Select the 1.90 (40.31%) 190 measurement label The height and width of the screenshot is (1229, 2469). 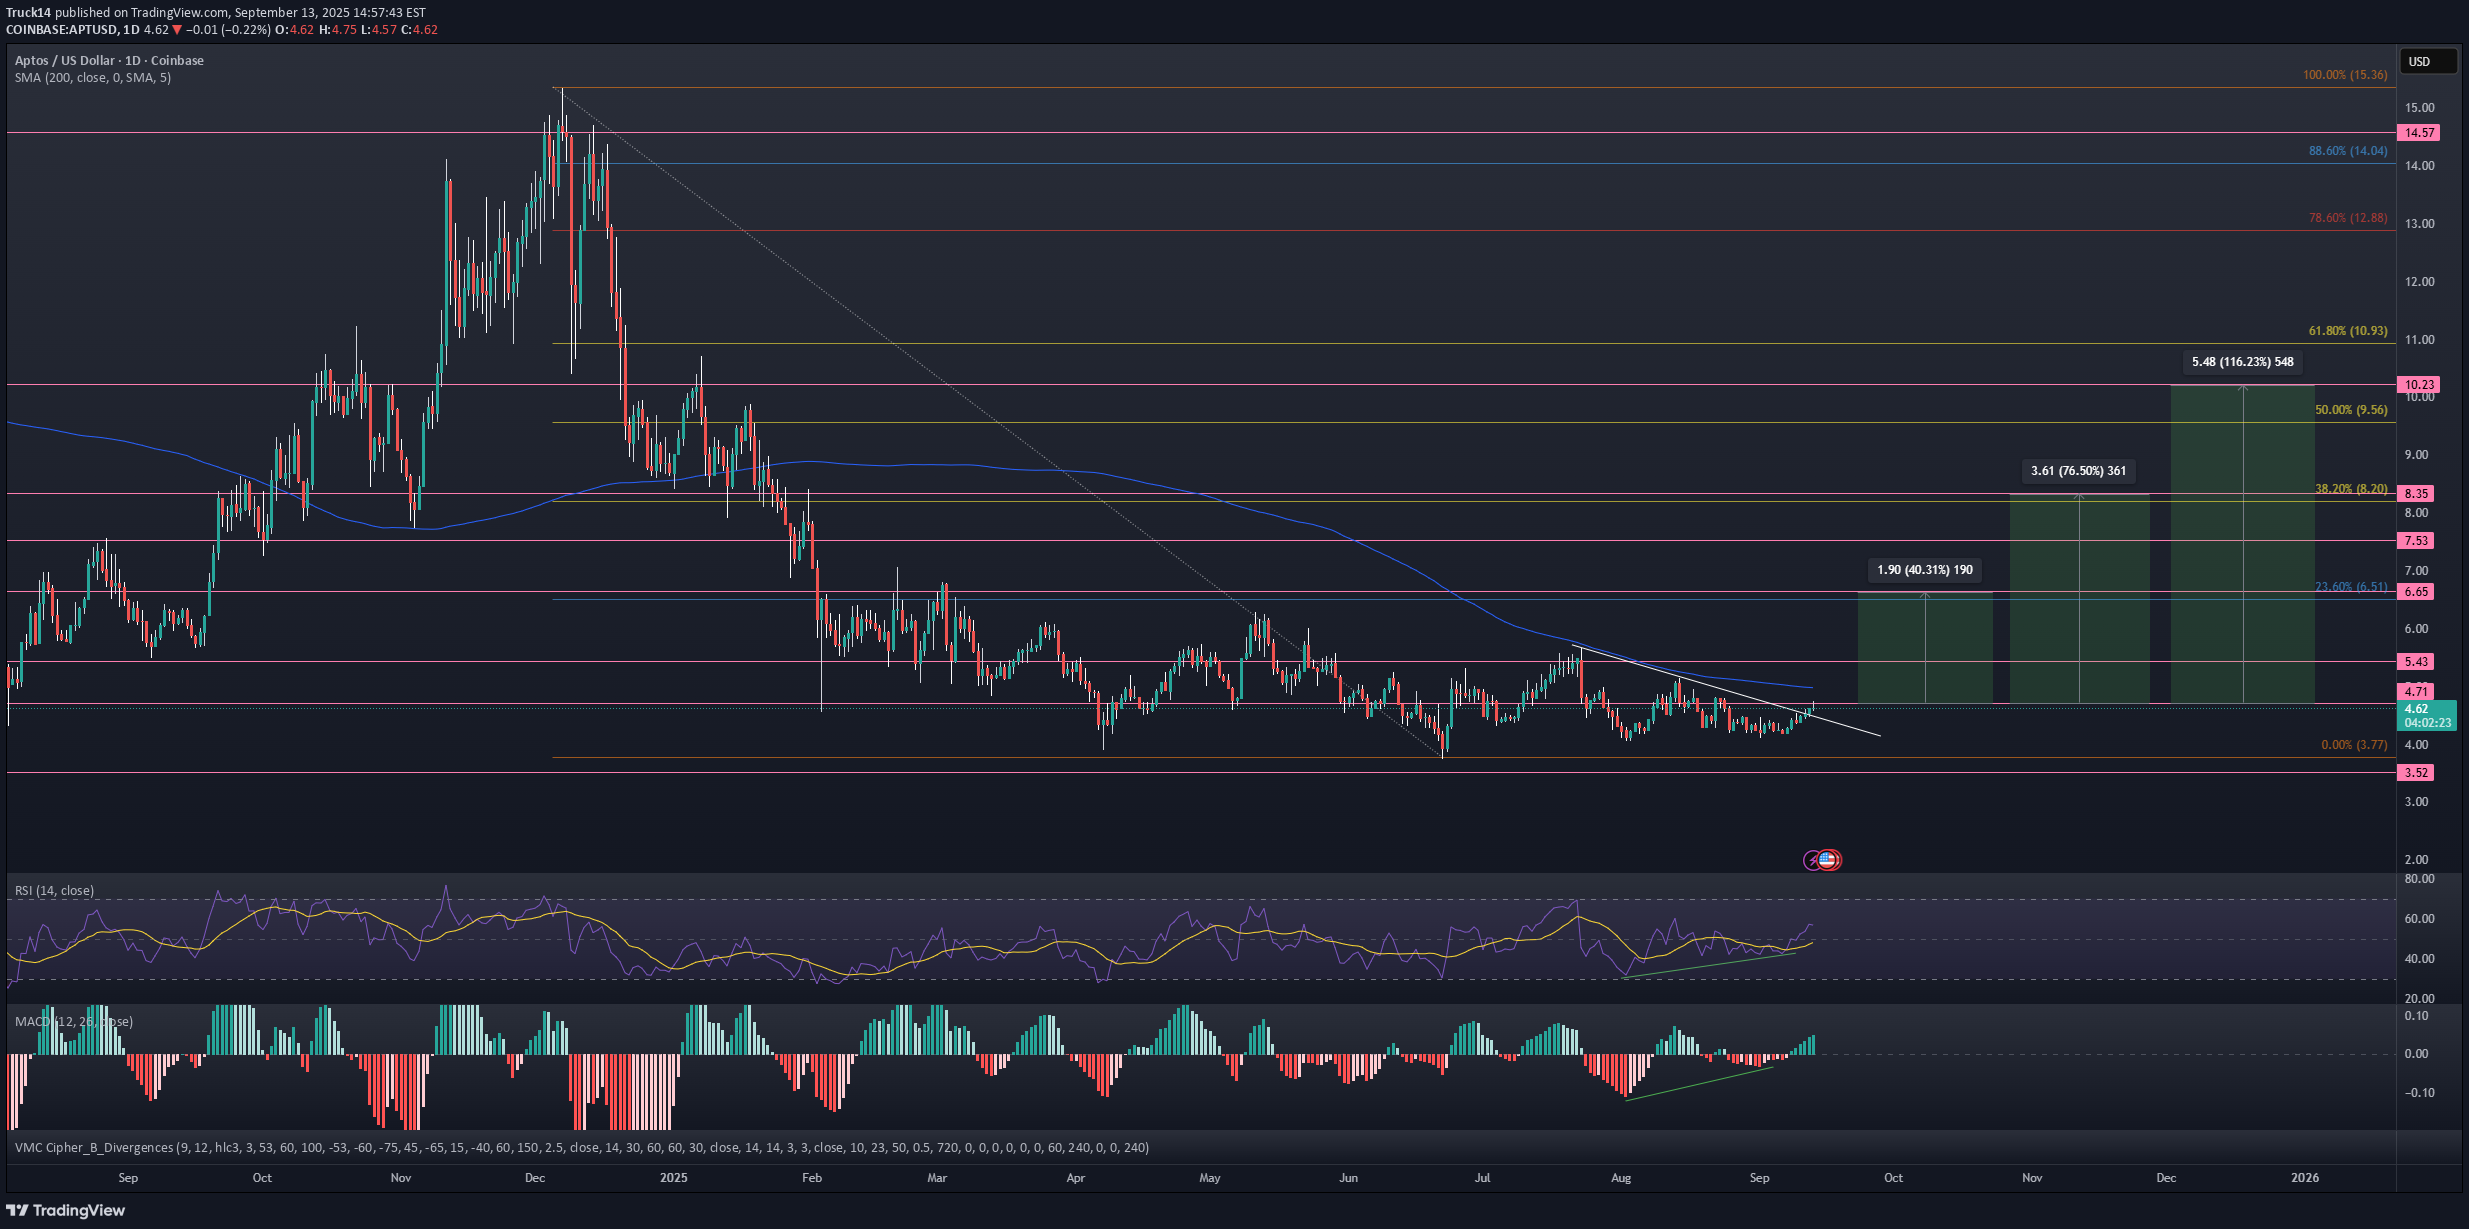[x=1925, y=570]
